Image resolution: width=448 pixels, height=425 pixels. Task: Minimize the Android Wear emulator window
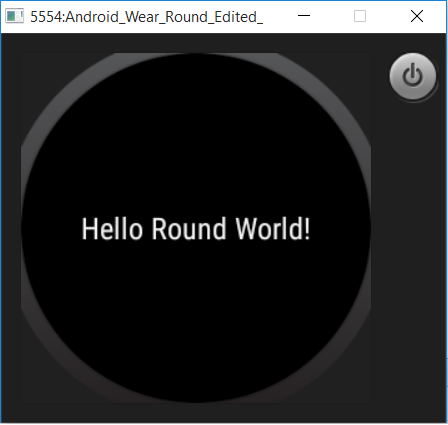[304, 16]
